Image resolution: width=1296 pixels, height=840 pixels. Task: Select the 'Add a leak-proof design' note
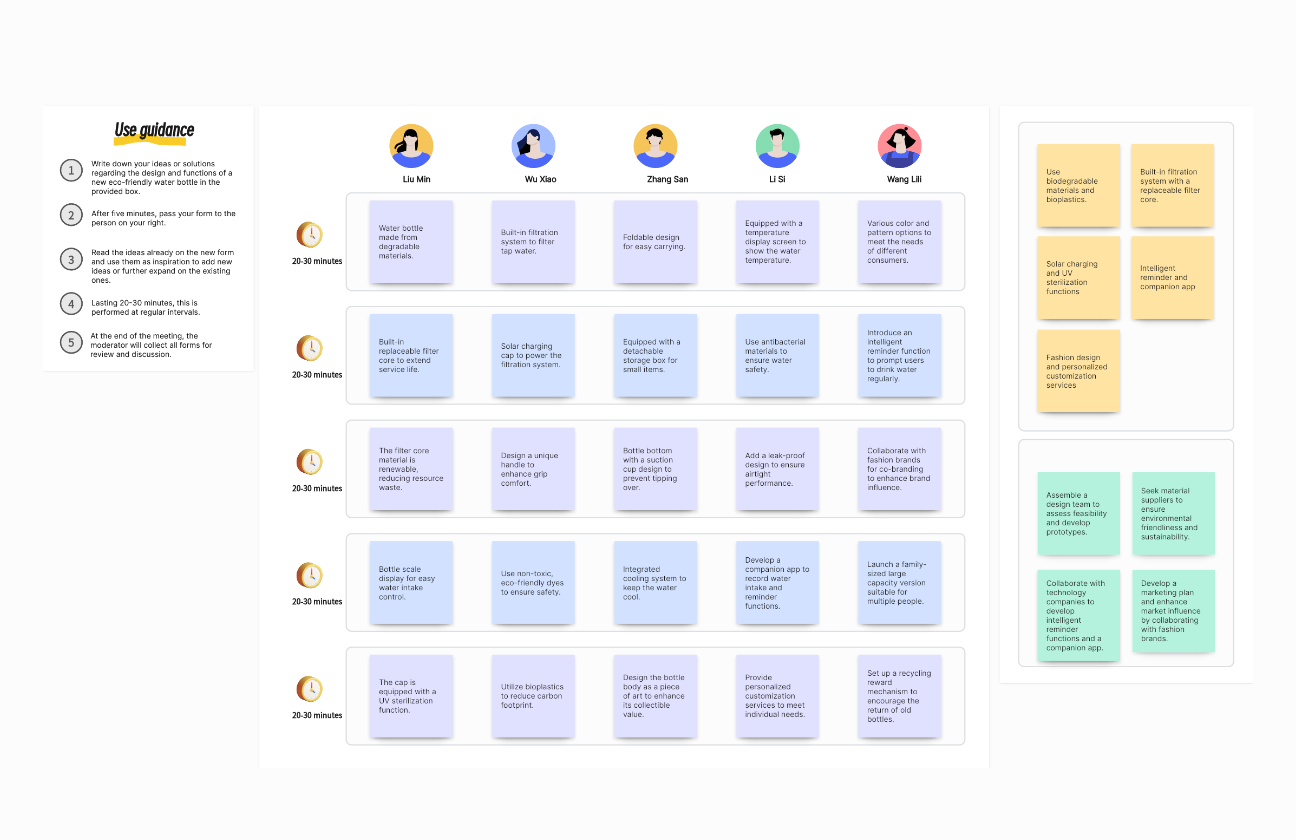tap(777, 469)
